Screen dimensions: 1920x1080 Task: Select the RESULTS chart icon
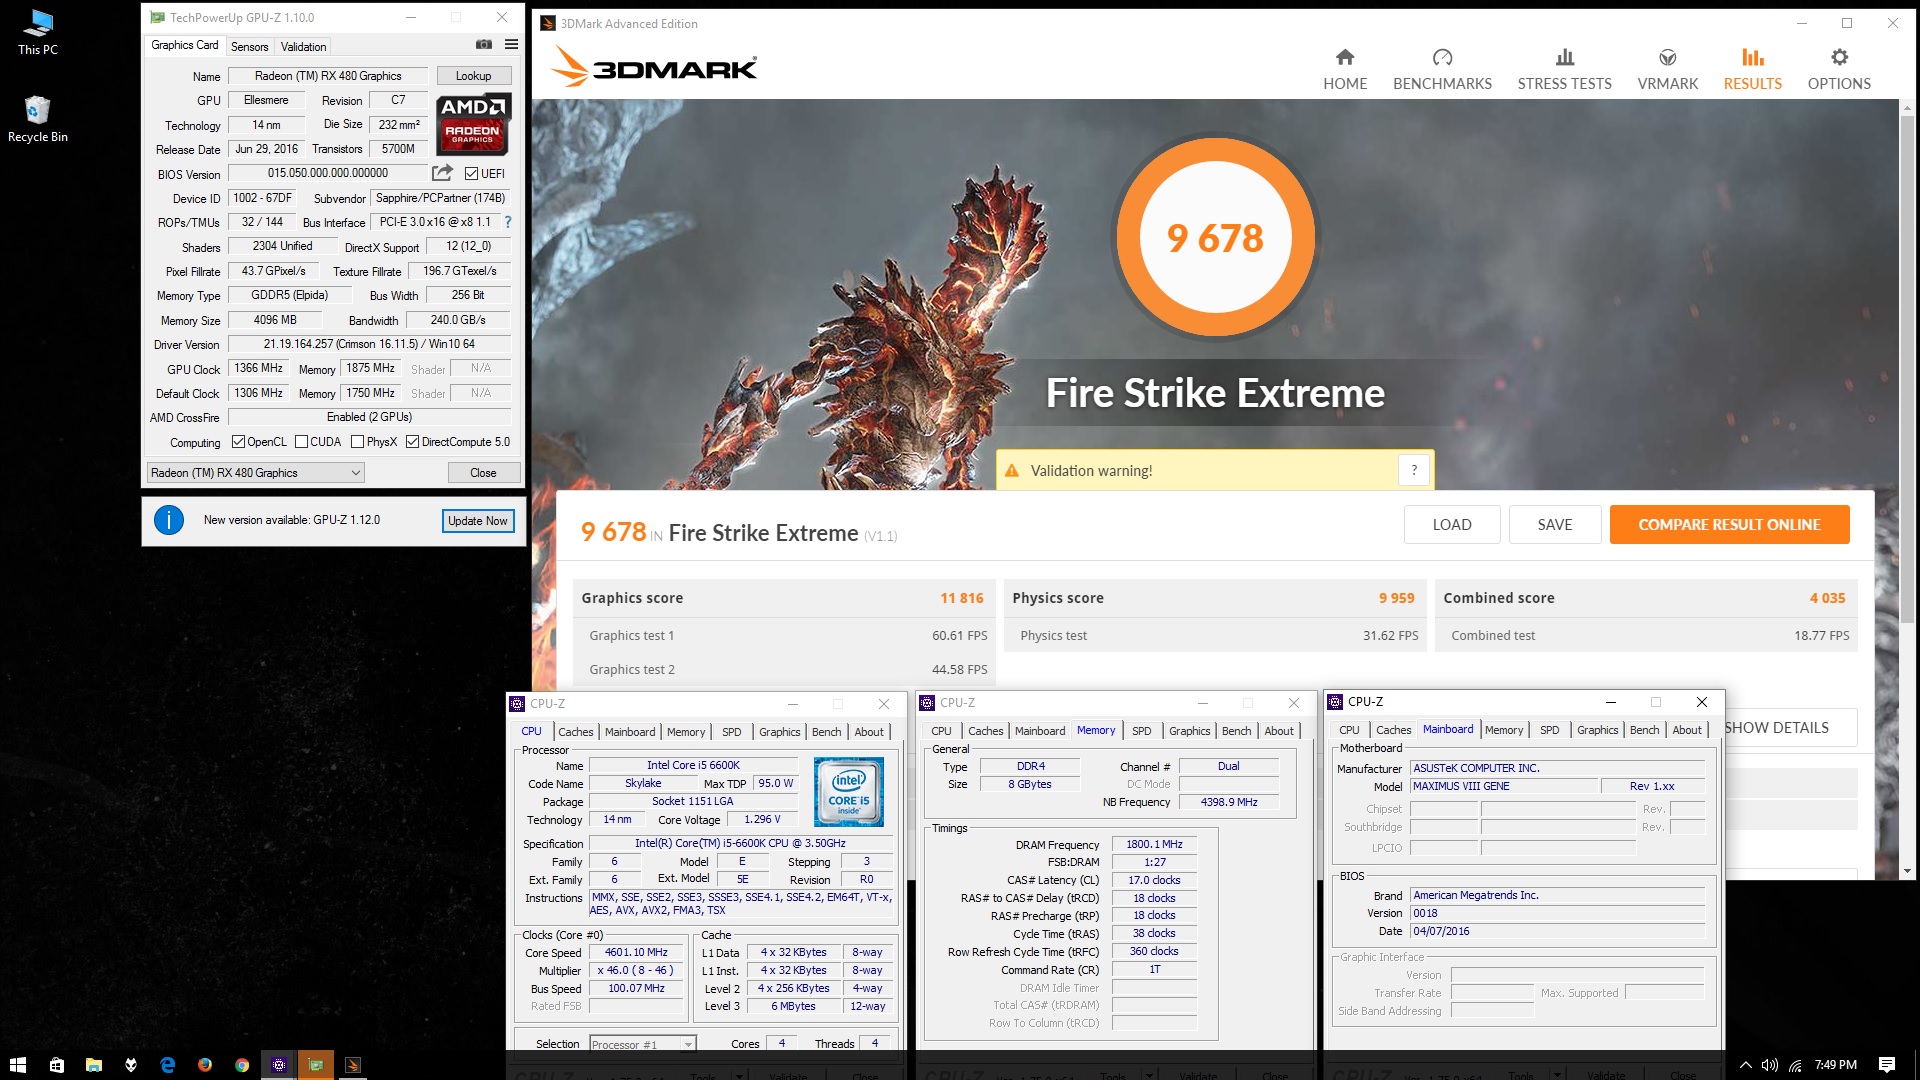(1753, 57)
